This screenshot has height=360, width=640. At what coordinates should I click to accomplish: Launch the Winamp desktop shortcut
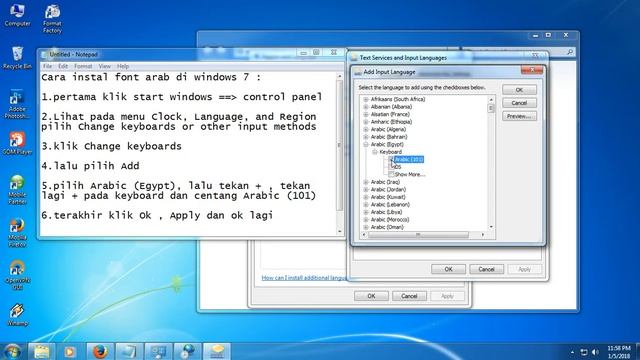17,315
